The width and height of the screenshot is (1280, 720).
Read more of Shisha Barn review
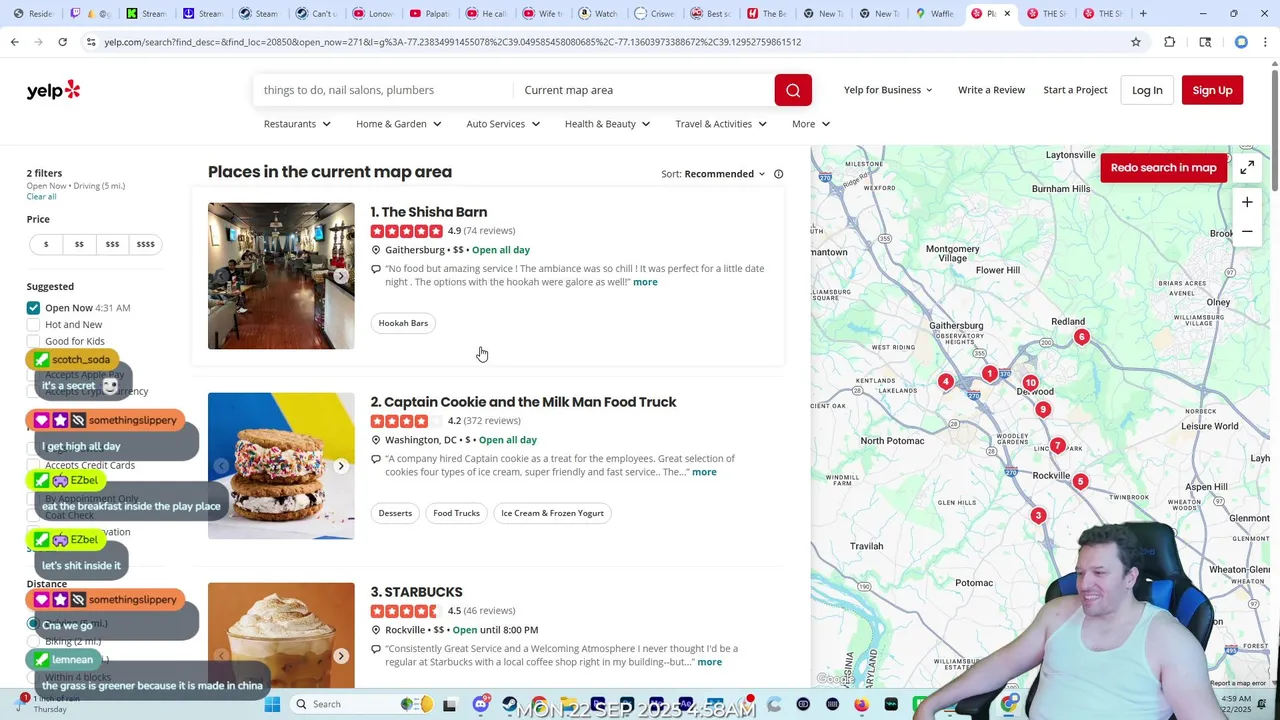pyautogui.click(x=645, y=282)
